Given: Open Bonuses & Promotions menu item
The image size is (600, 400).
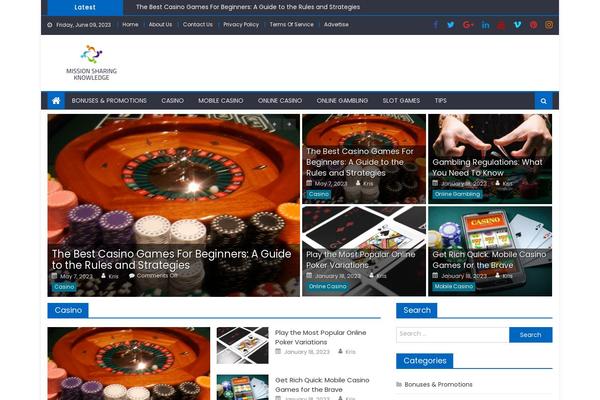Looking at the screenshot, I should coord(109,101).
